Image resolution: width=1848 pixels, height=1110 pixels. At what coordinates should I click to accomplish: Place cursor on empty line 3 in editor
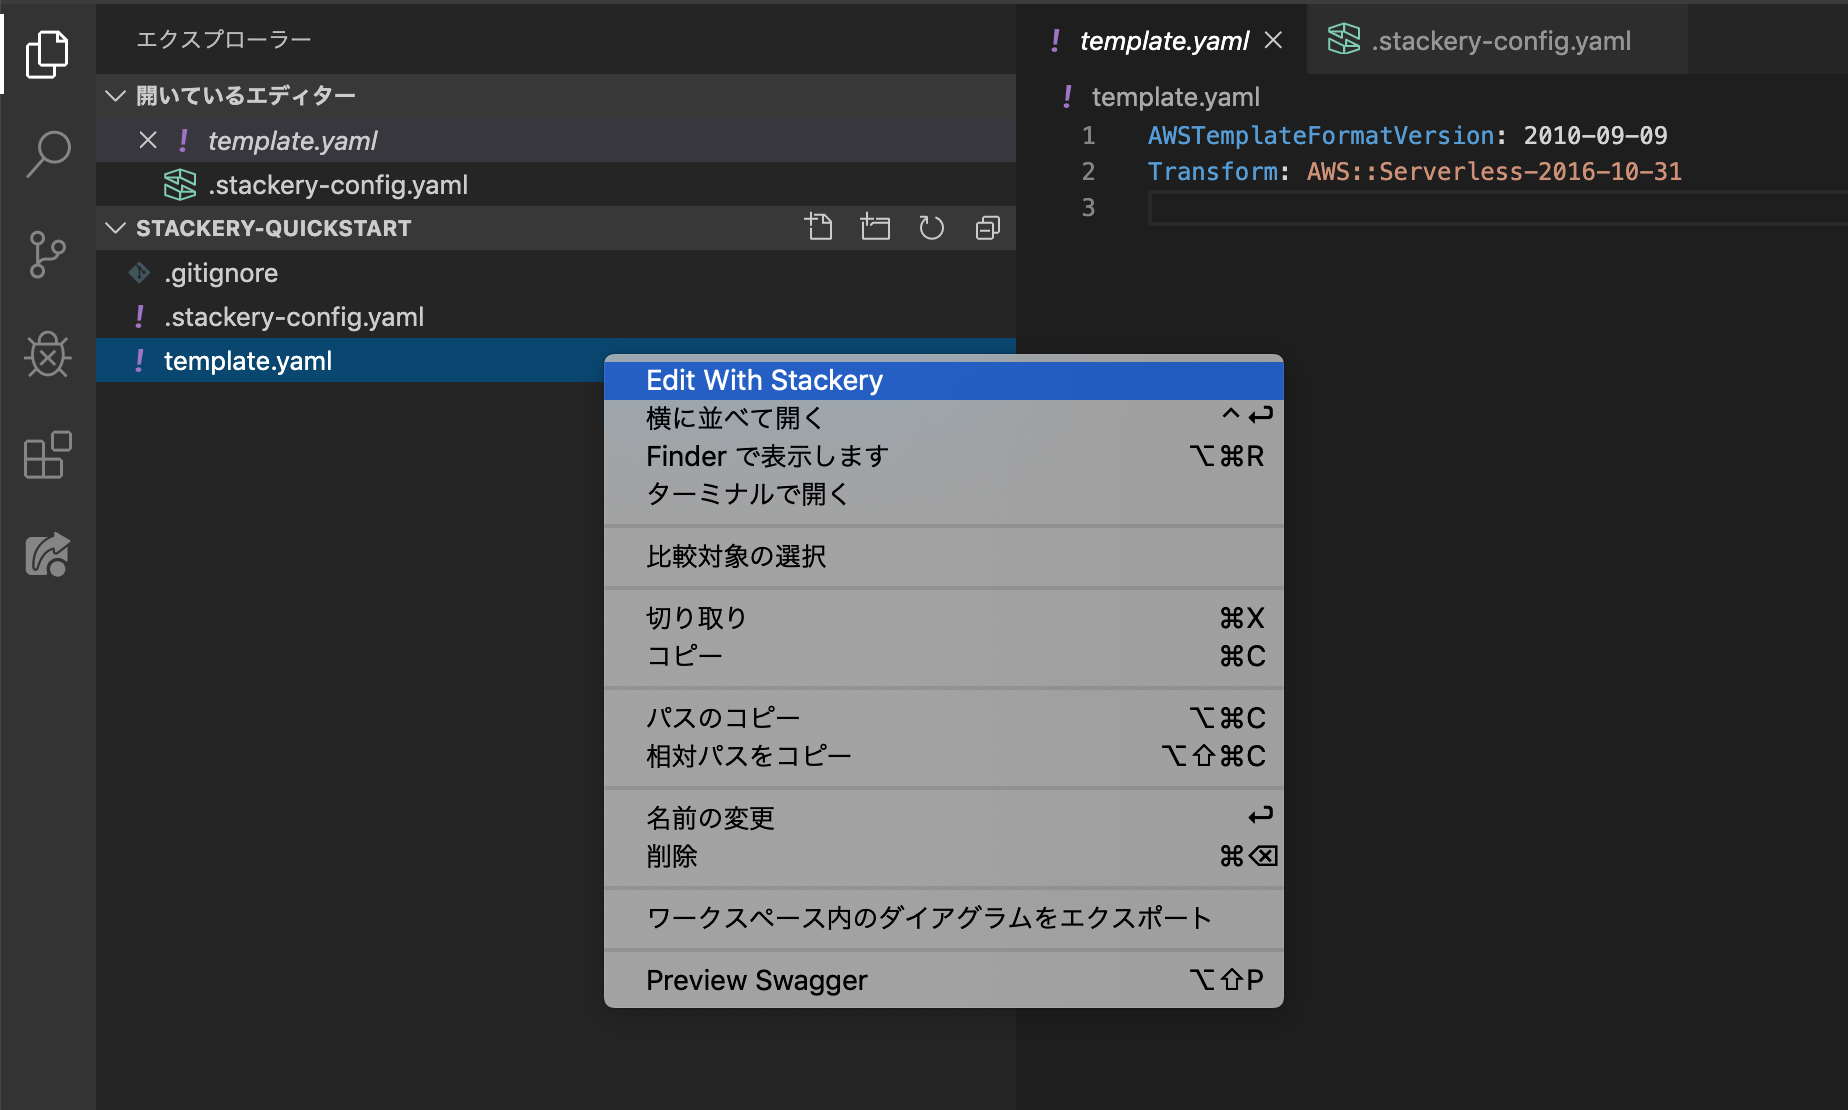coord(1498,208)
